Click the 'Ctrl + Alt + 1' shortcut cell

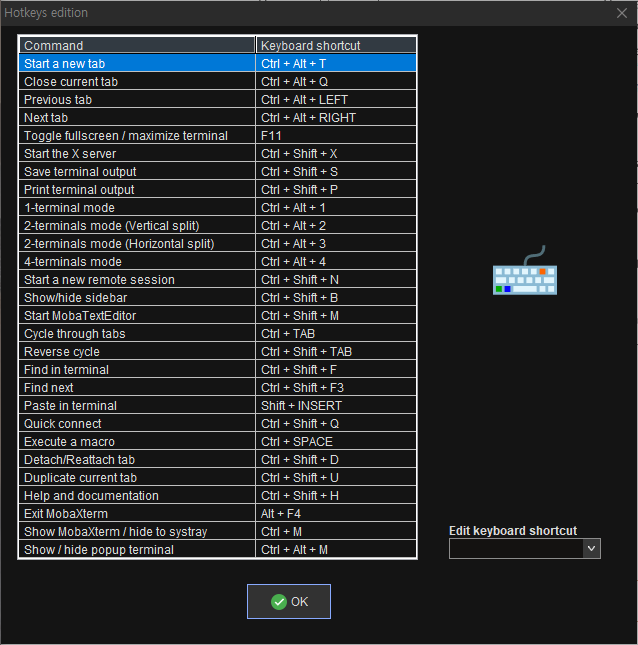[x=336, y=208]
